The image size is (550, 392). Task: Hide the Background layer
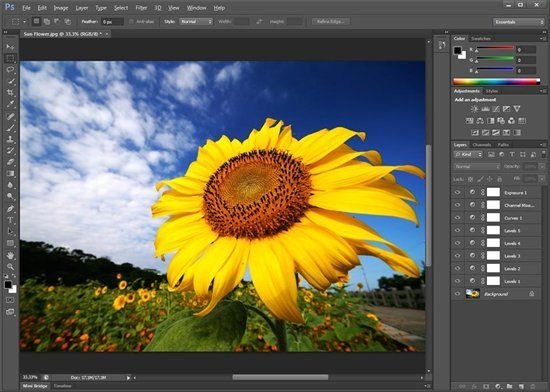(457, 294)
